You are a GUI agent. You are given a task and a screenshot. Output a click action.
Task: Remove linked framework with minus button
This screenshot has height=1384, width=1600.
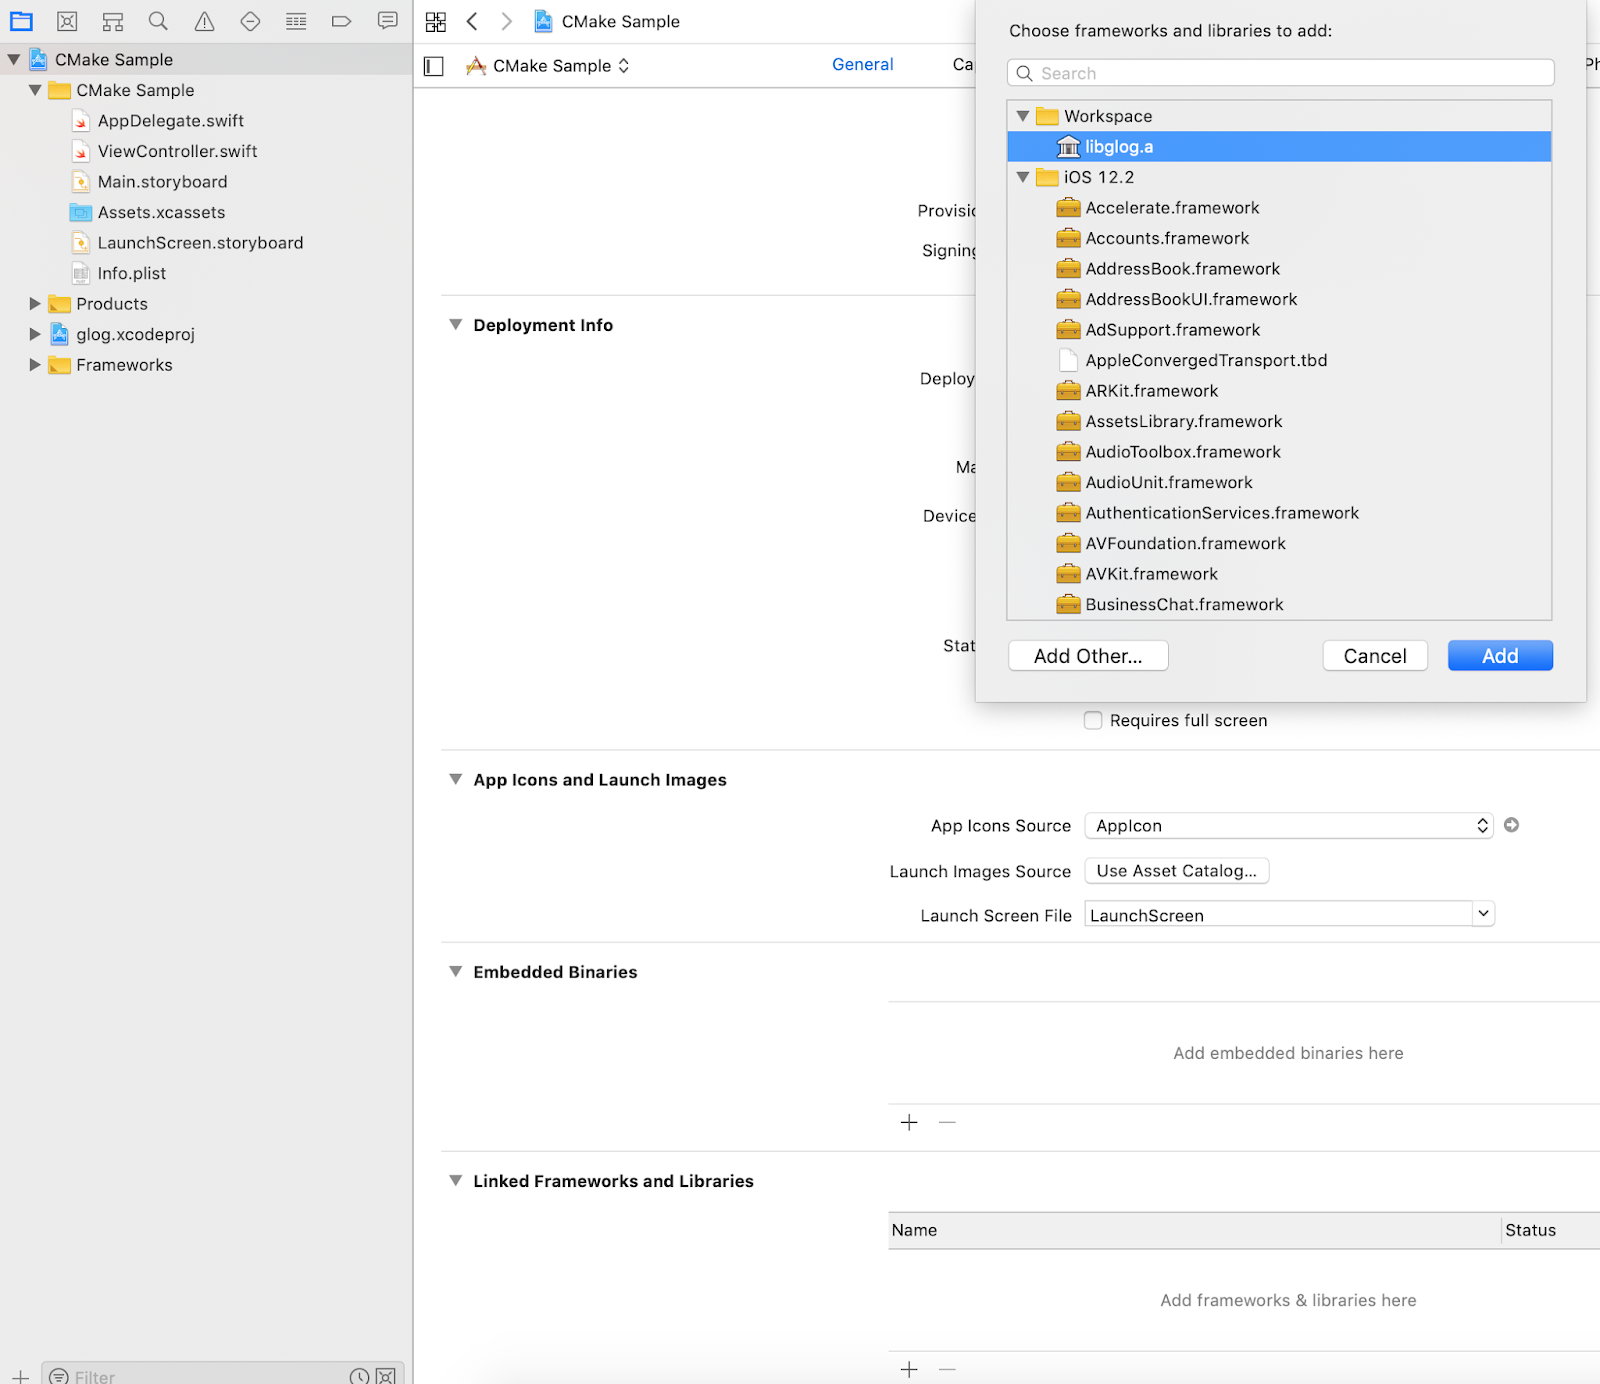(947, 1369)
